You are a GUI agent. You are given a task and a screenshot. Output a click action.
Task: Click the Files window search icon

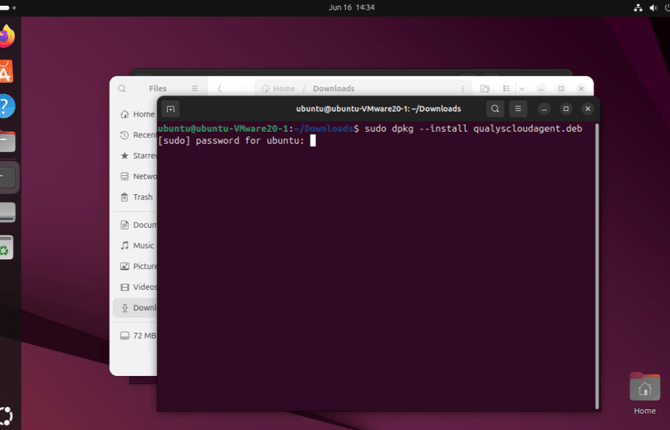[x=122, y=88]
